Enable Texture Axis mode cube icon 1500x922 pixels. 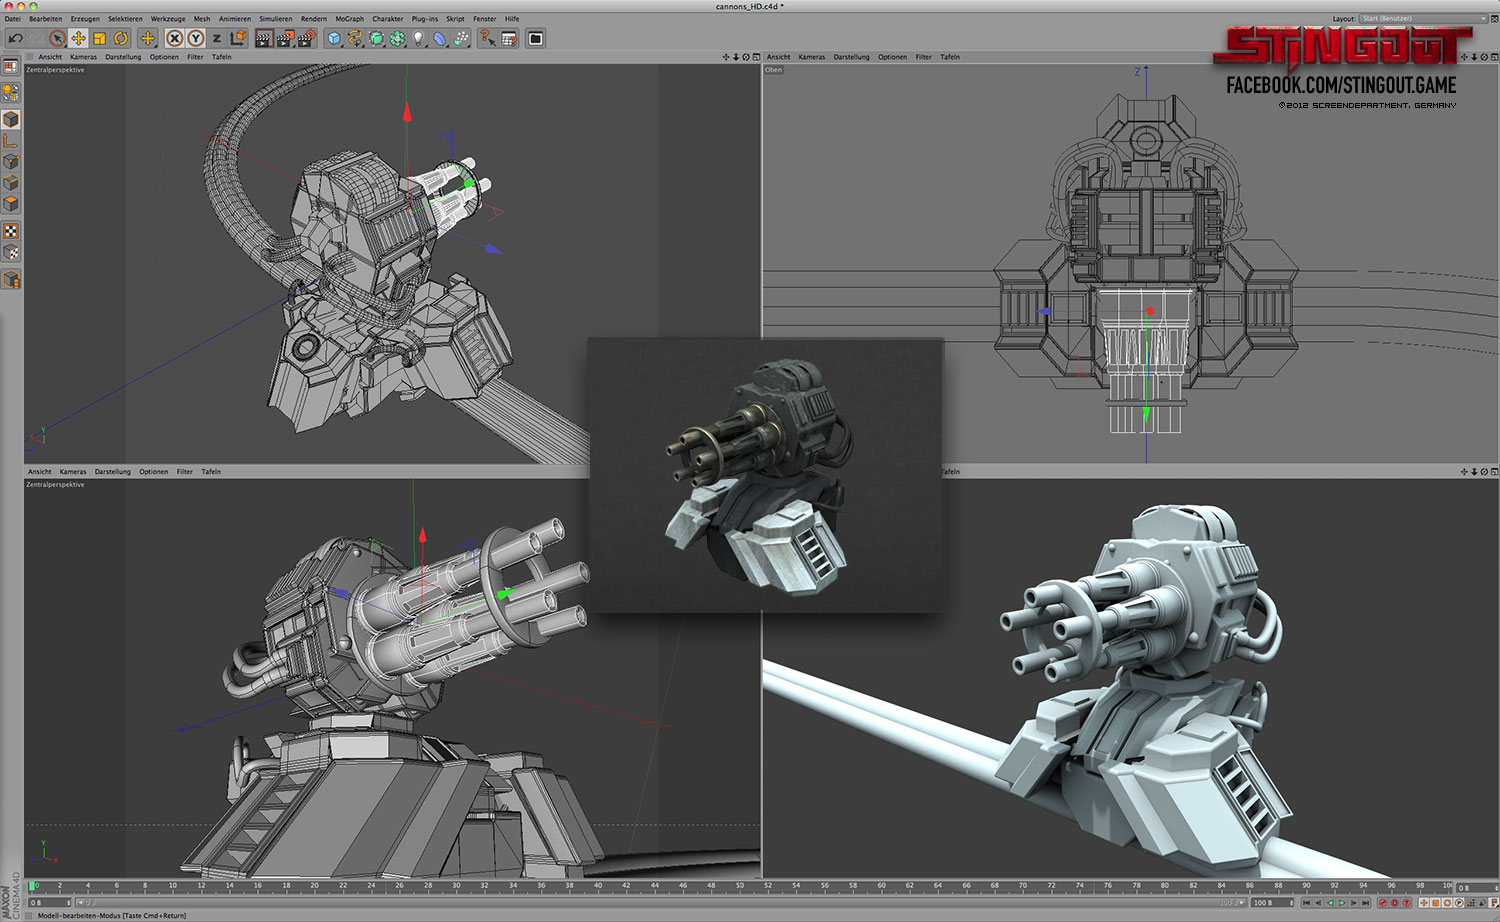(x=10, y=252)
